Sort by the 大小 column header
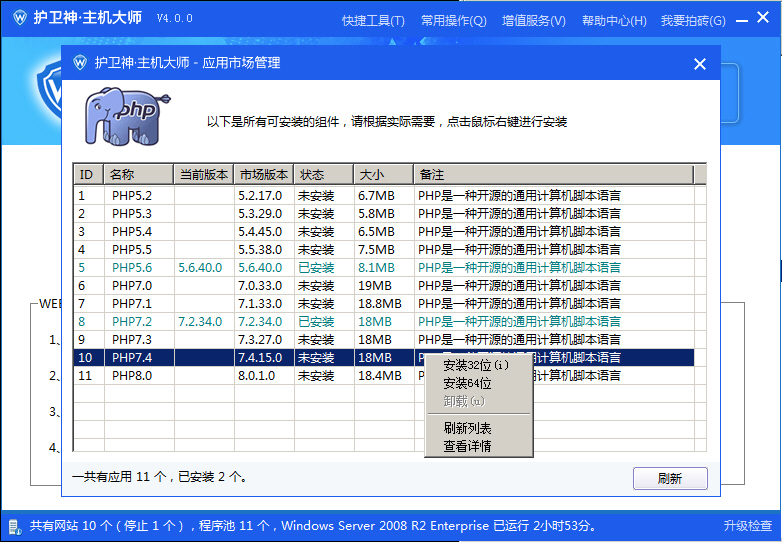The image size is (782, 542). click(384, 175)
